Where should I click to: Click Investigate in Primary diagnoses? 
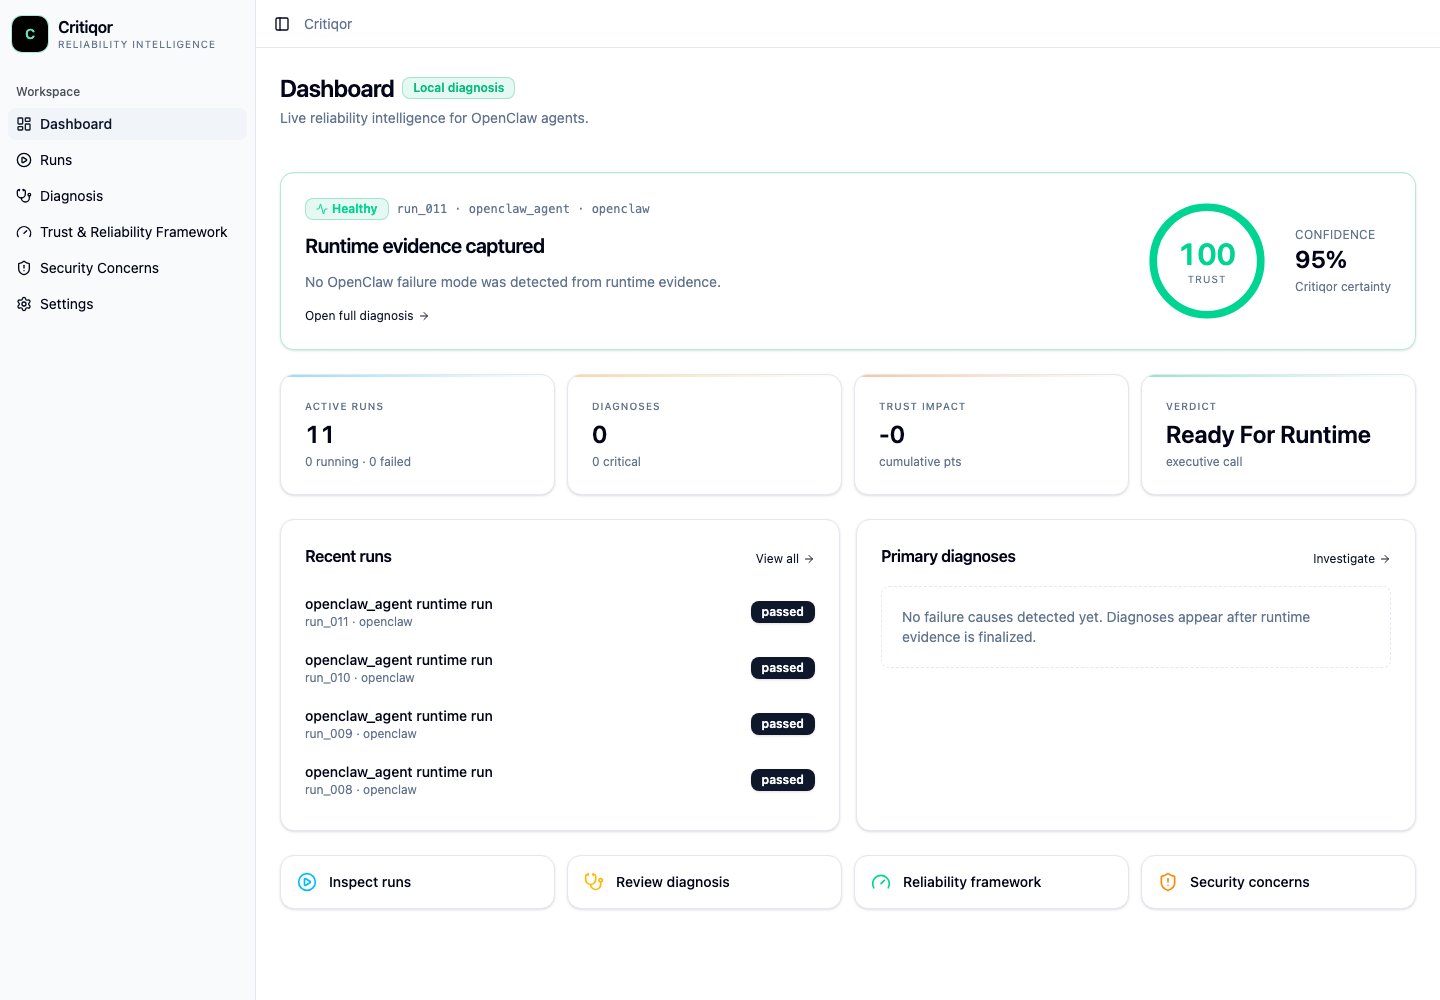click(x=1351, y=559)
